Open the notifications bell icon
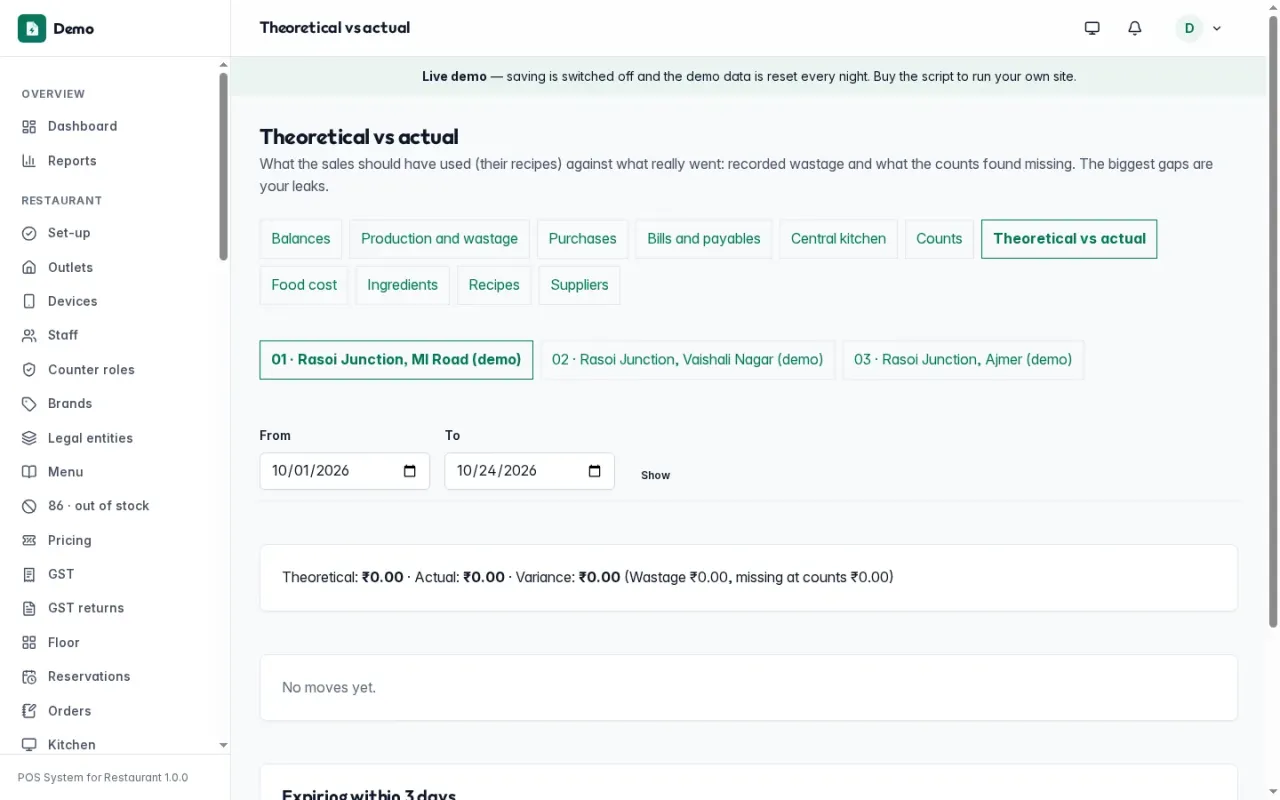1280x800 pixels. point(1134,28)
